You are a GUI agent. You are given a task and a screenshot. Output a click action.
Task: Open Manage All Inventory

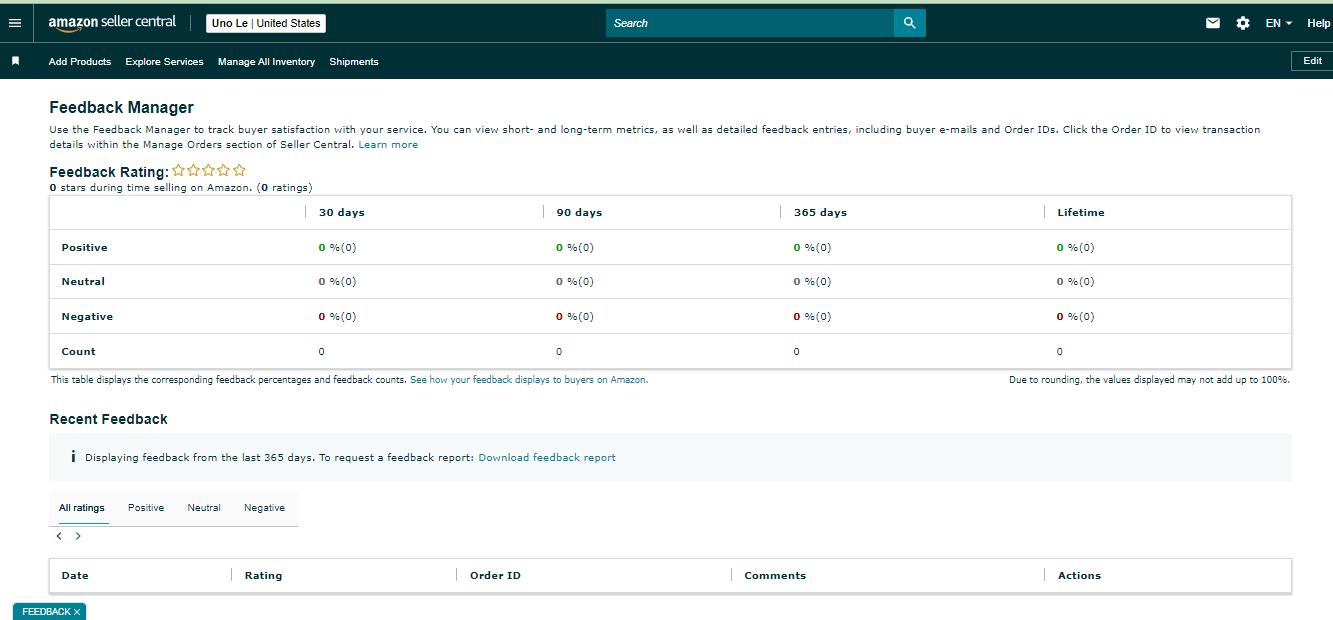(266, 61)
